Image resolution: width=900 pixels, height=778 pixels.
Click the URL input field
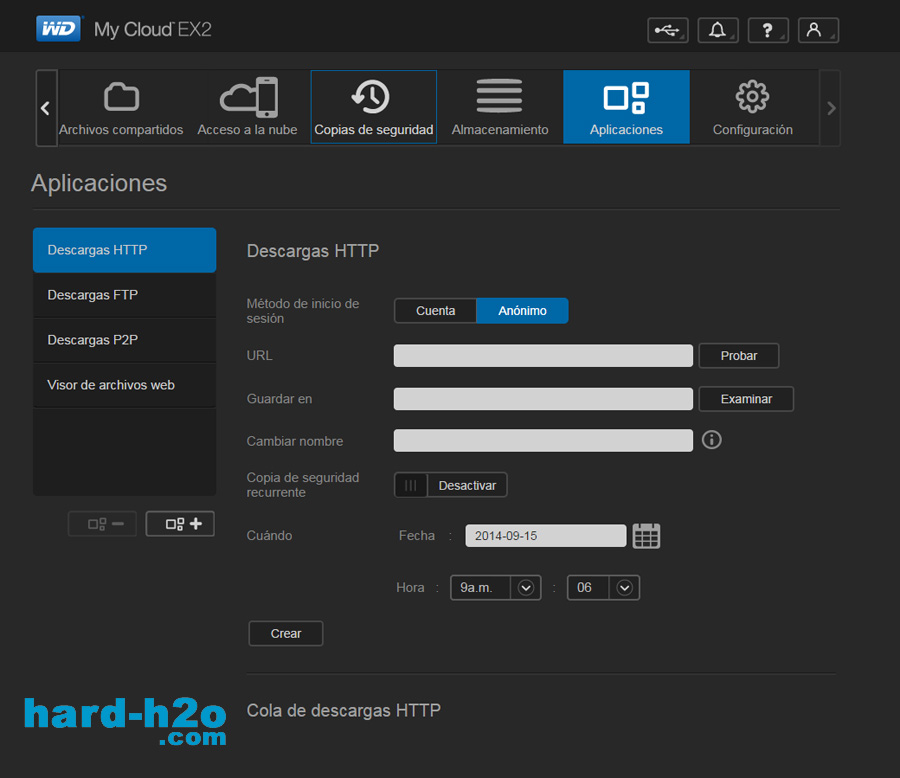pyautogui.click(x=543, y=355)
